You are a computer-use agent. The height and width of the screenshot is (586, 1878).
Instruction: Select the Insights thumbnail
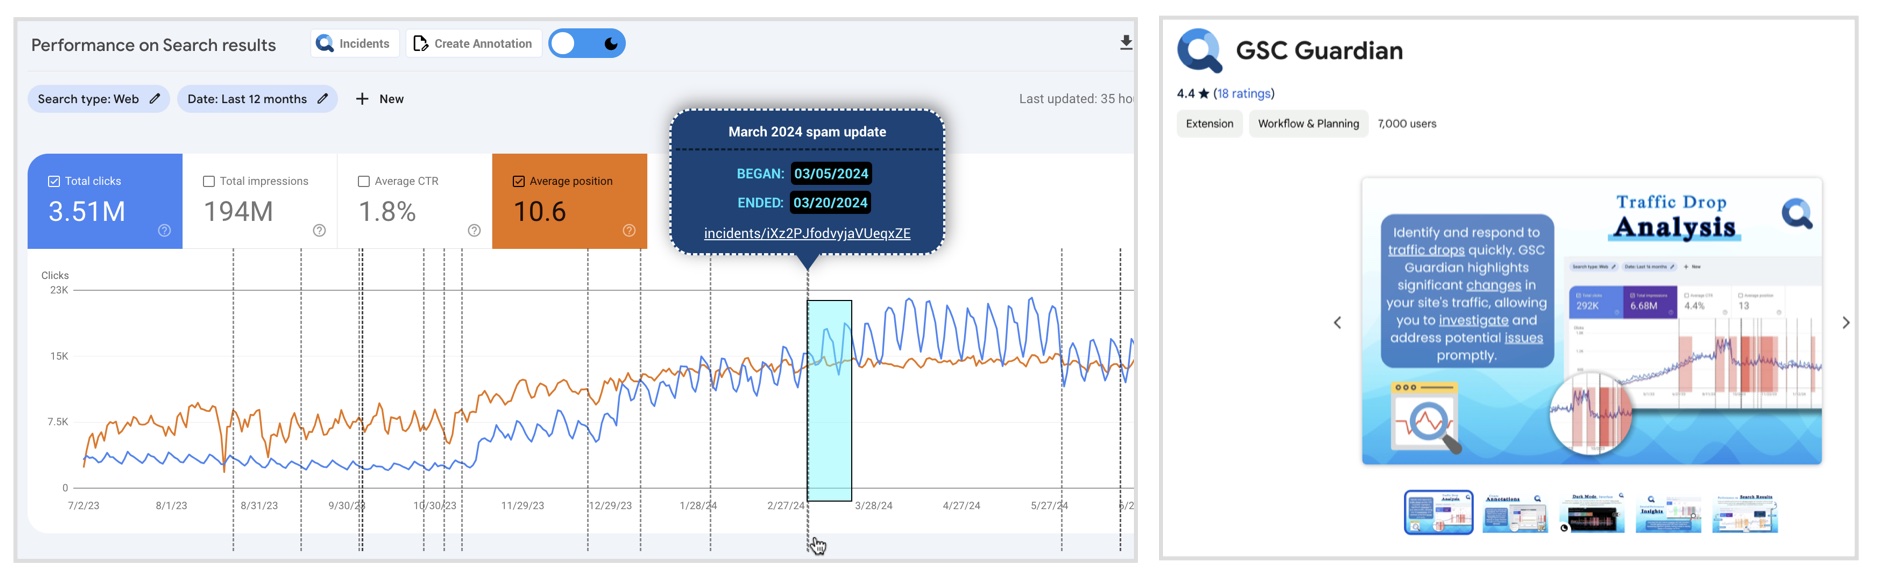tap(1669, 512)
